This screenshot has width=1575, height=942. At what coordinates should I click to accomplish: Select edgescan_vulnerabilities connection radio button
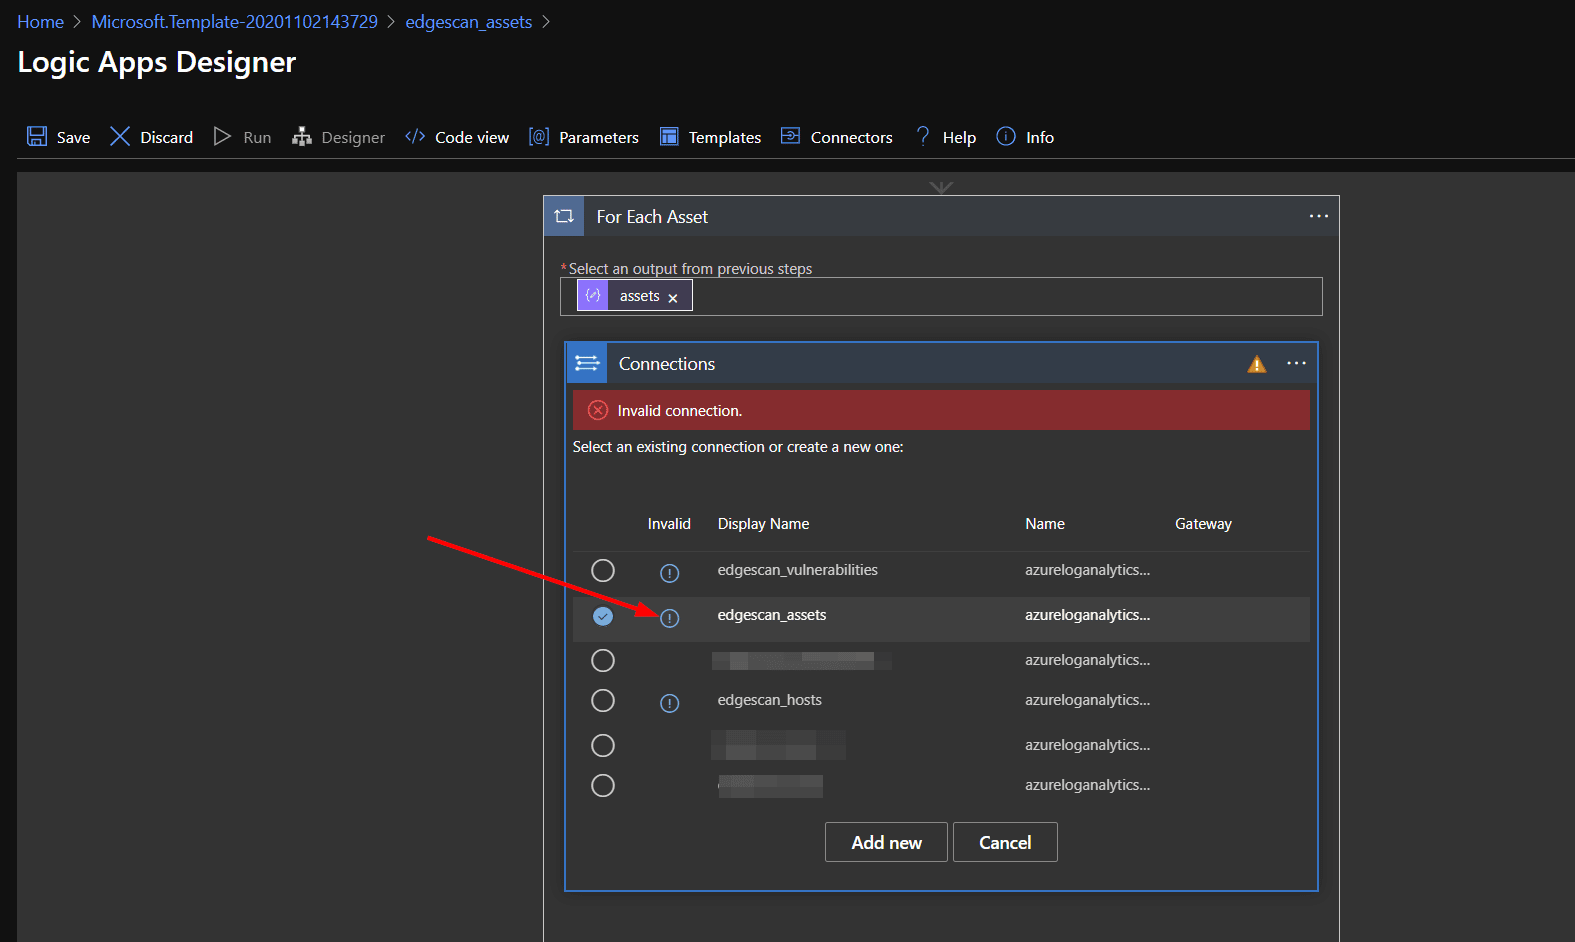[603, 570]
